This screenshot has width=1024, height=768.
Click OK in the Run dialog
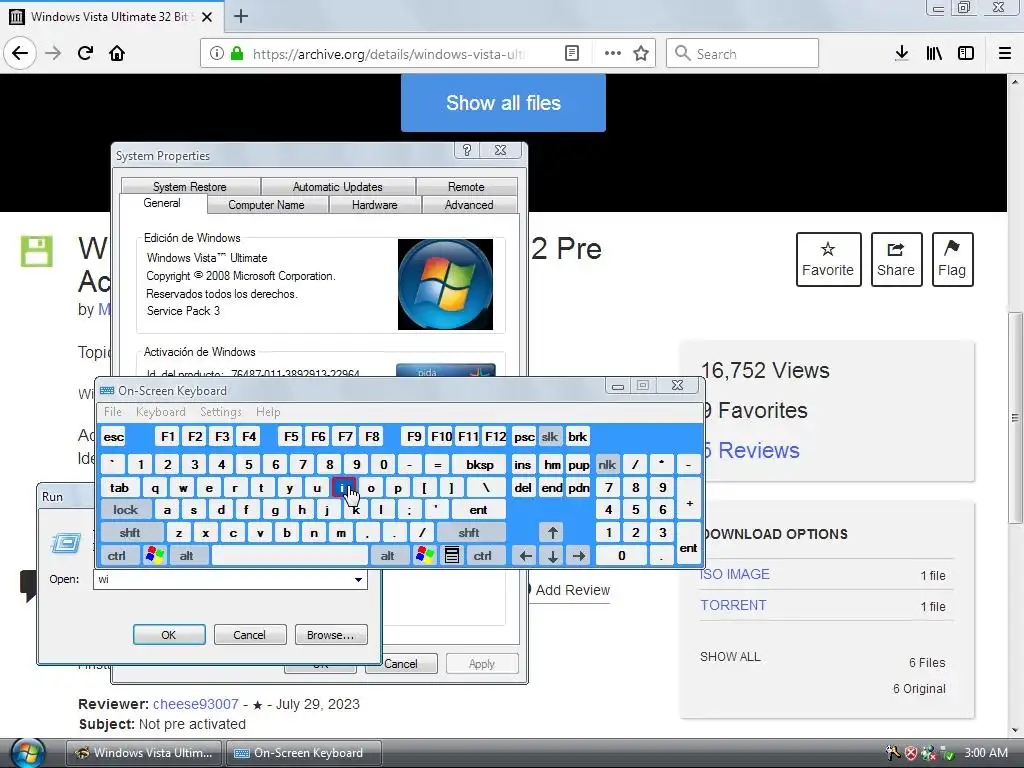(x=168, y=635)
